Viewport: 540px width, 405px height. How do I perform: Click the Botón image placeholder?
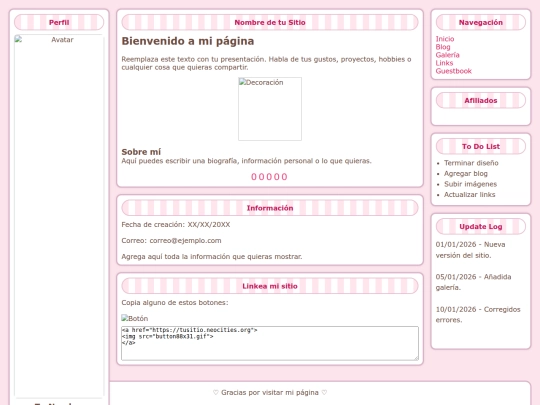tap(135, 318)
